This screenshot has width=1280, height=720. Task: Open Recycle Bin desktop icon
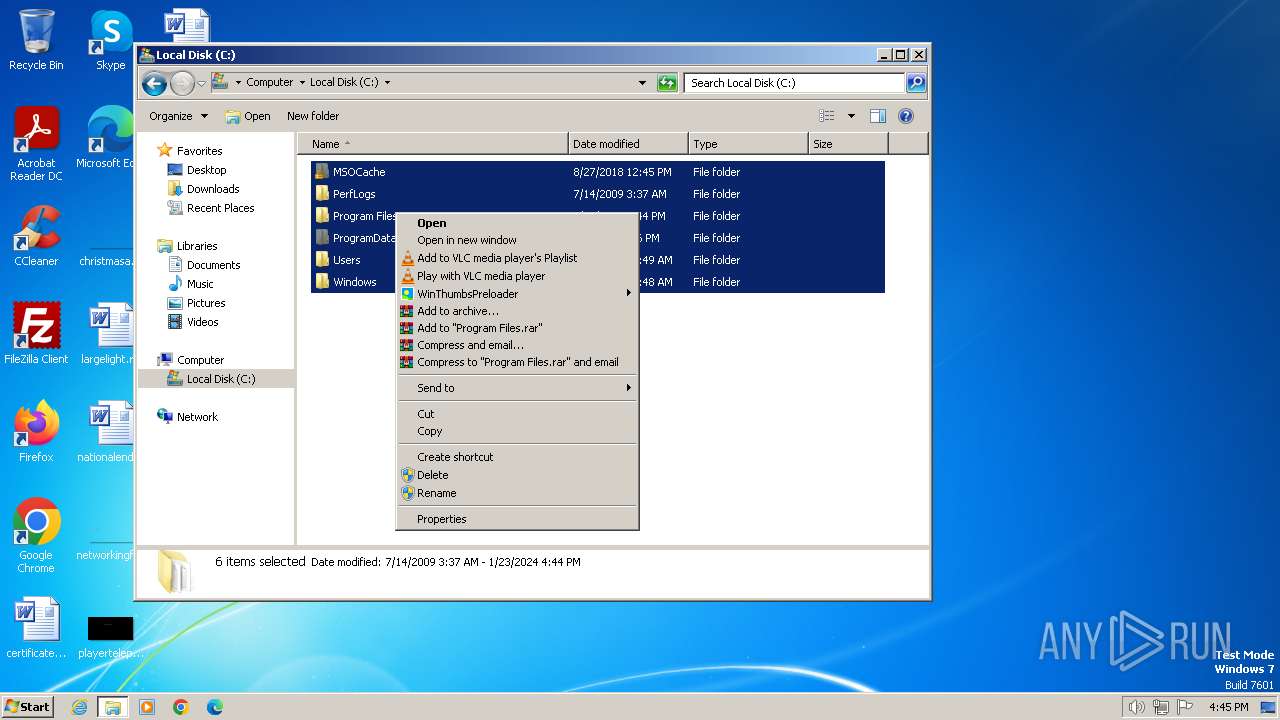(x=36, y=40)
